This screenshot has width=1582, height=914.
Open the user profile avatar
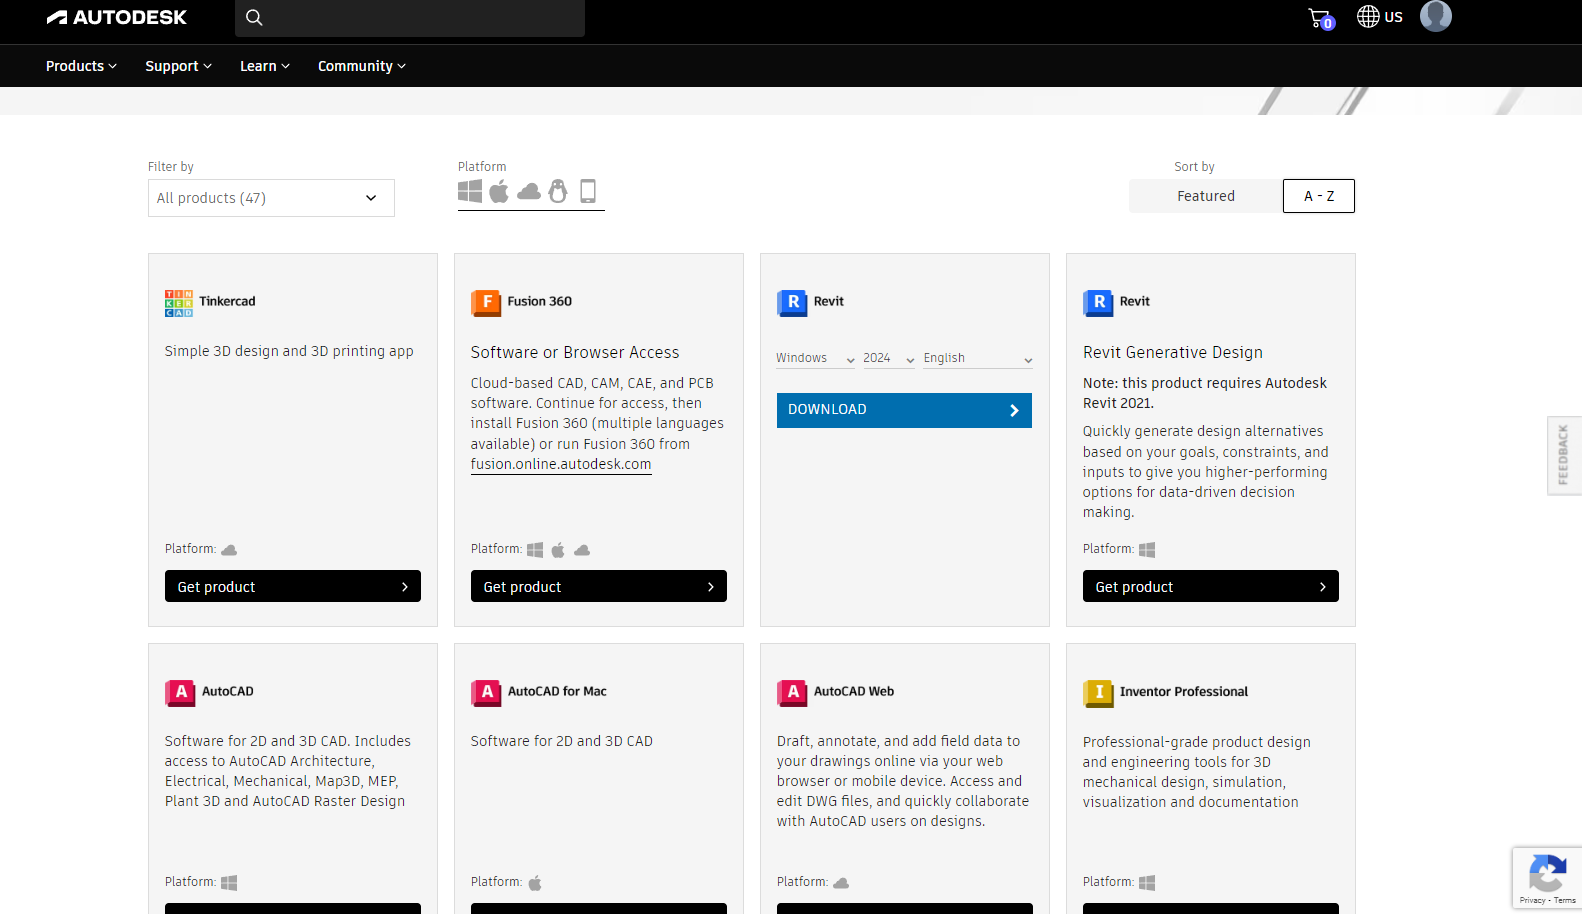pyautogui.click(x=1436, y=16)
